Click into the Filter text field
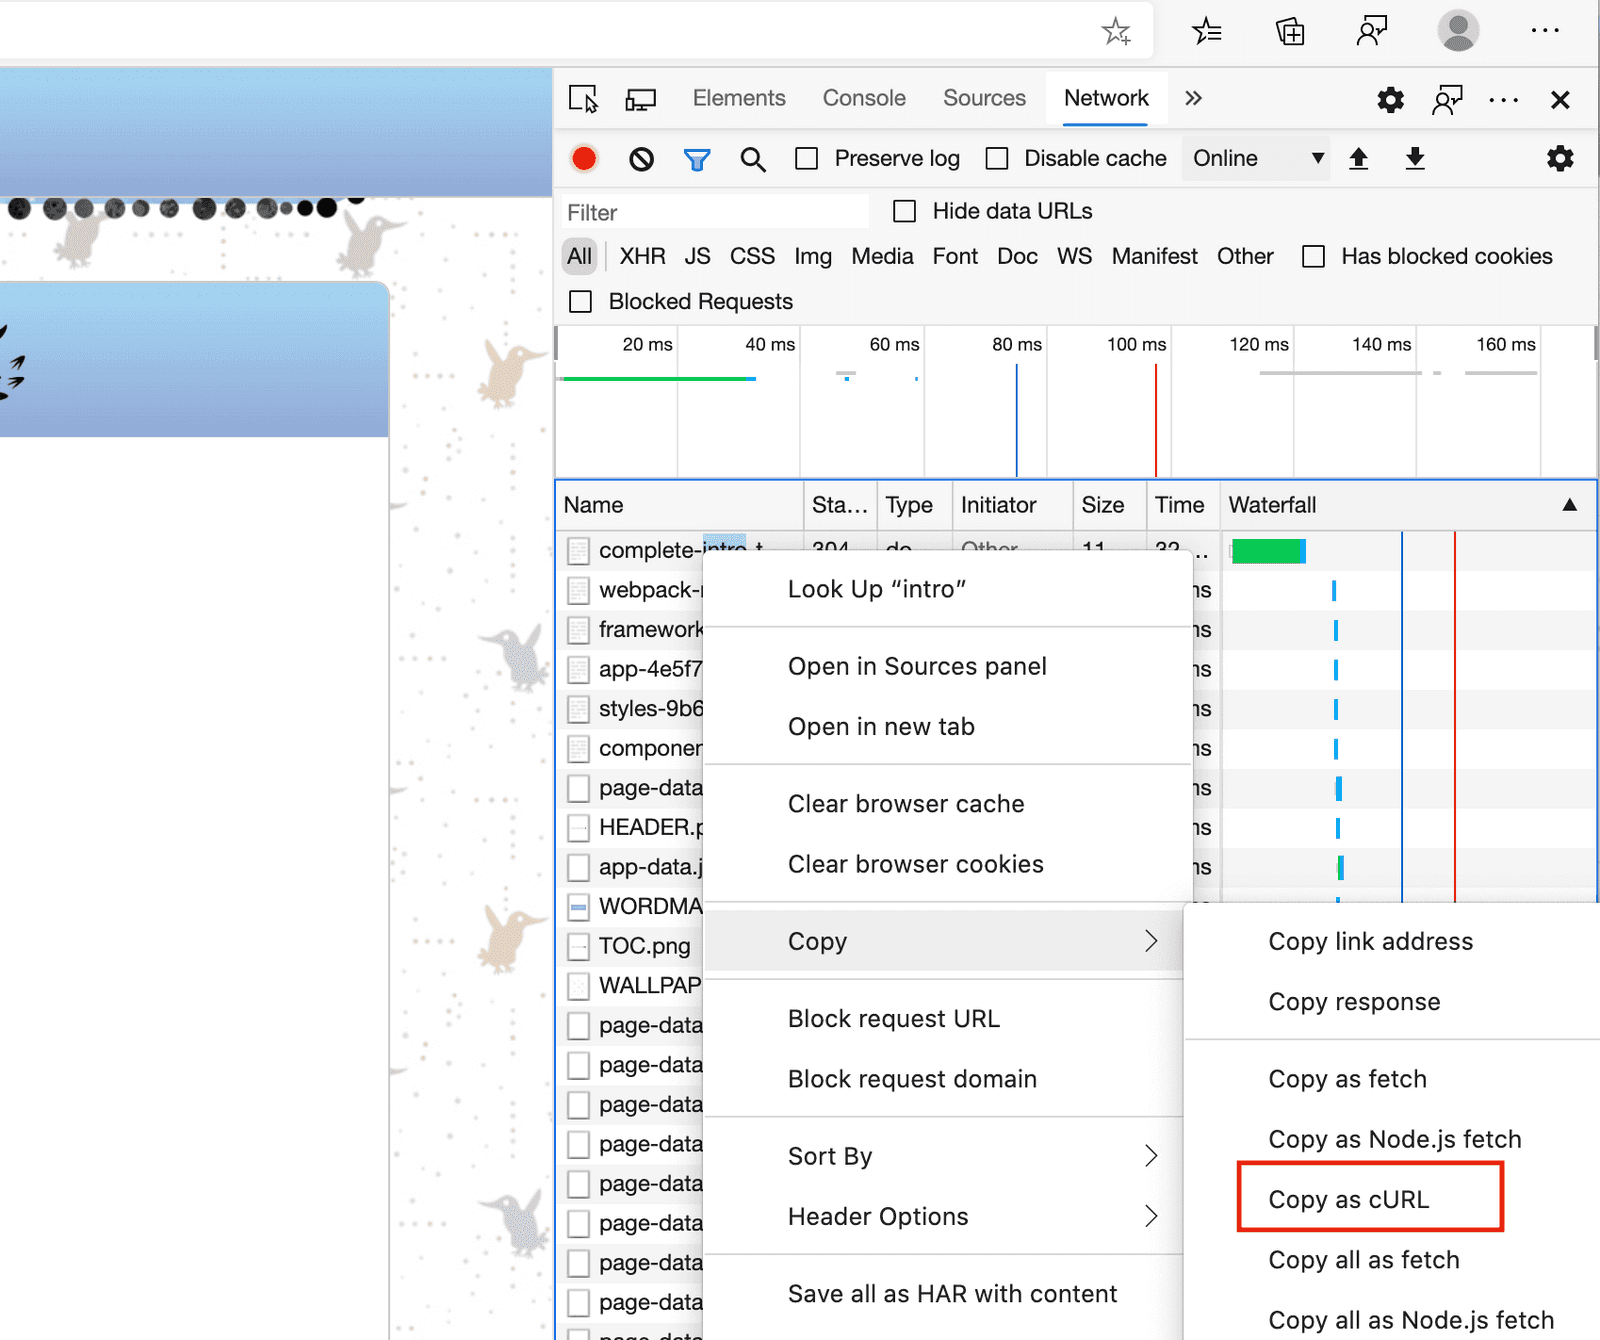The image size is (1600, 1340). [x=714, y=212]
